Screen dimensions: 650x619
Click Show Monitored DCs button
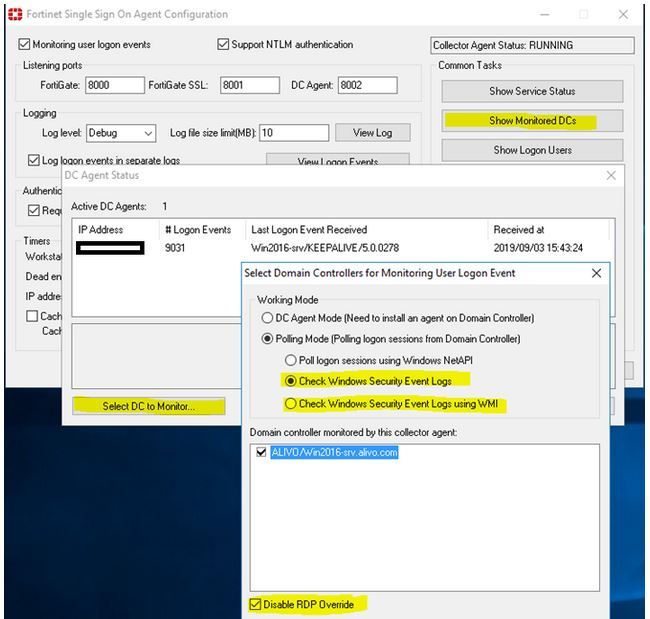[532, 121]
